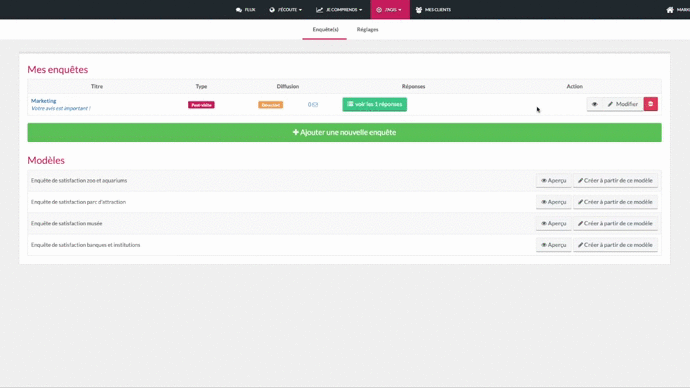Click Aperçu for the musée template
Viewport: 690px width, 388px height.
554,223
